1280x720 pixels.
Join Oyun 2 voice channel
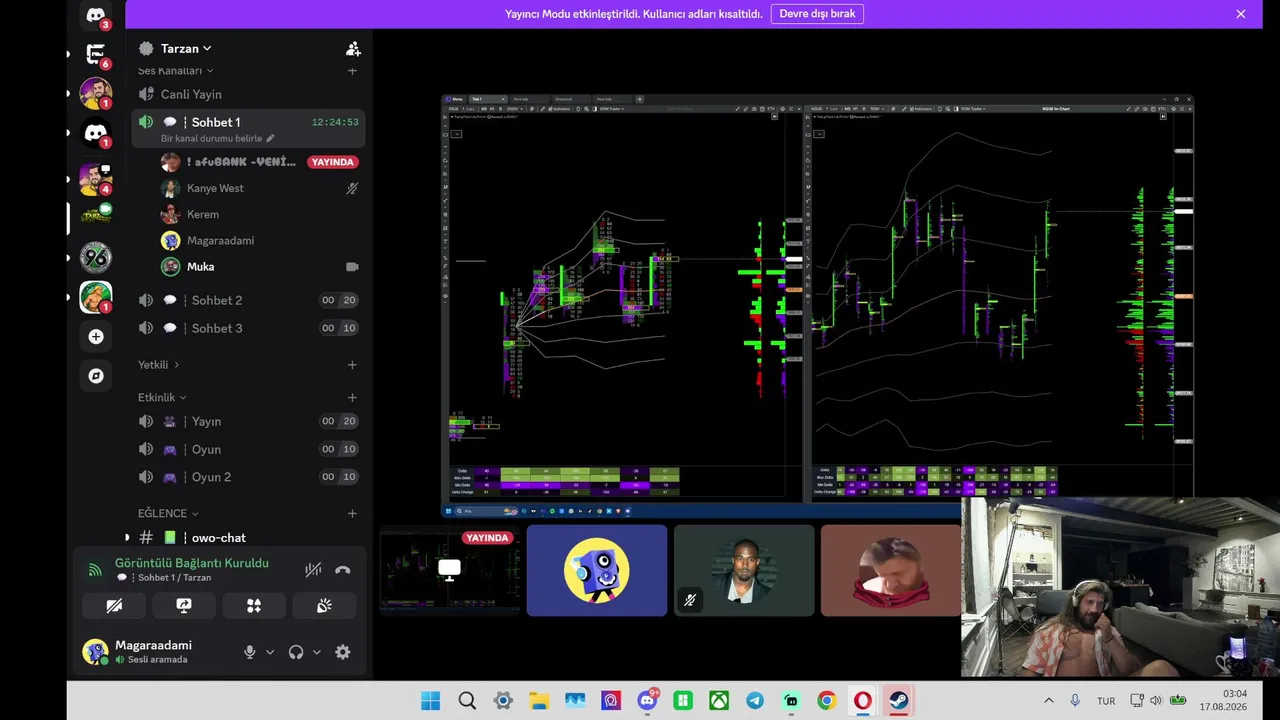coord(248,477)
